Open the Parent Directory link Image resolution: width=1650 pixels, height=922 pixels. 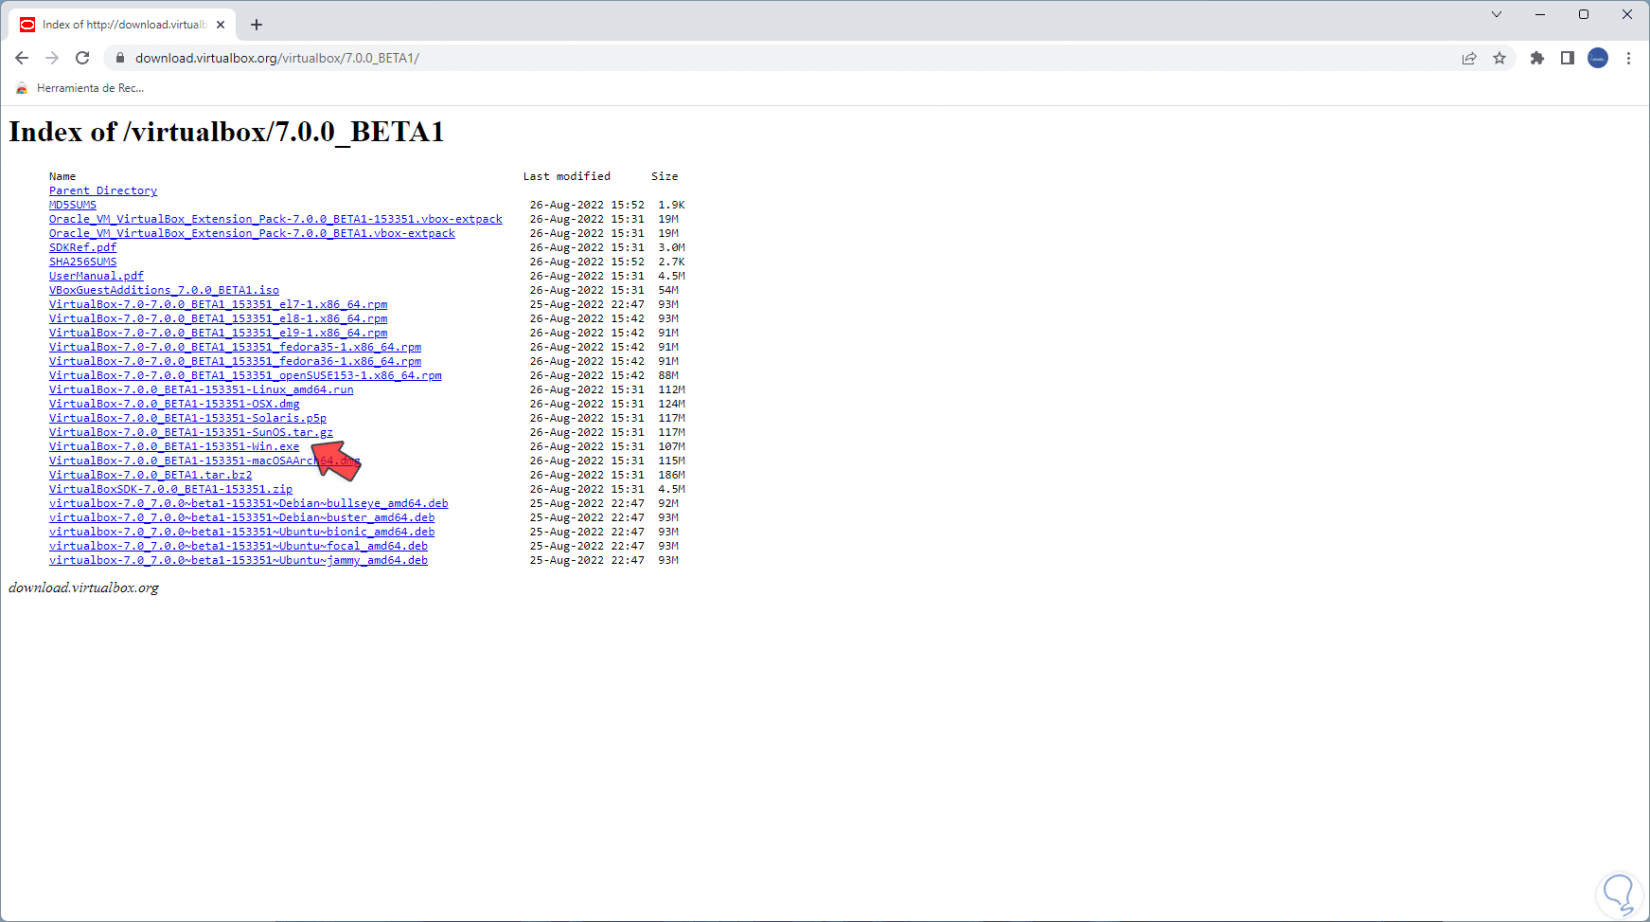tap(103, 191)
